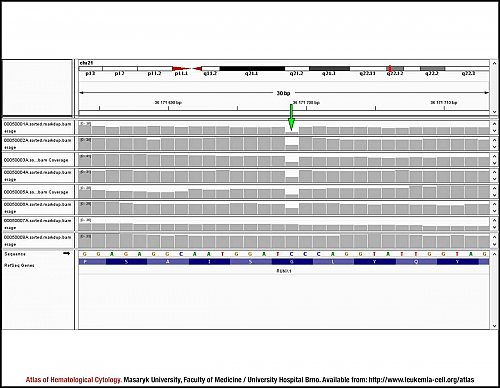Image resolution: width=500 pixels, height=388 pixels.
Task: Click data range label on 00050001A track
Action: [x=85, y=124]
